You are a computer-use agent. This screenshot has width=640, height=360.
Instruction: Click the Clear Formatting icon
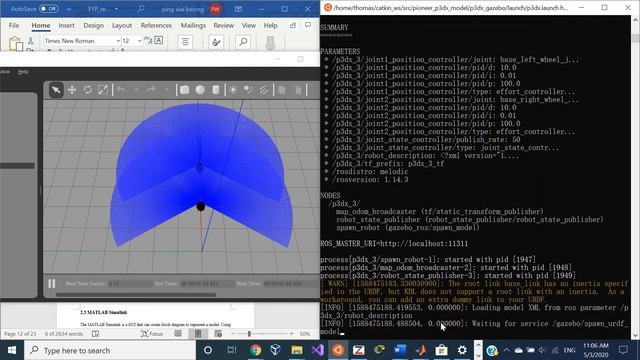(148, 40)
